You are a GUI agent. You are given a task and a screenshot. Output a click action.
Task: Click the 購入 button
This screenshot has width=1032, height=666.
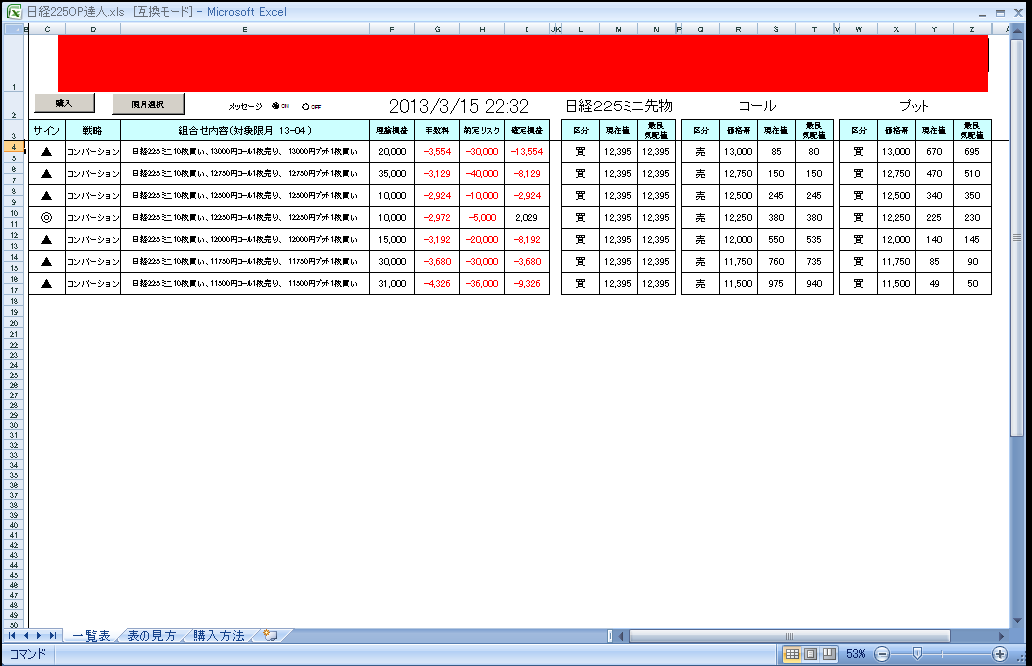64,103
